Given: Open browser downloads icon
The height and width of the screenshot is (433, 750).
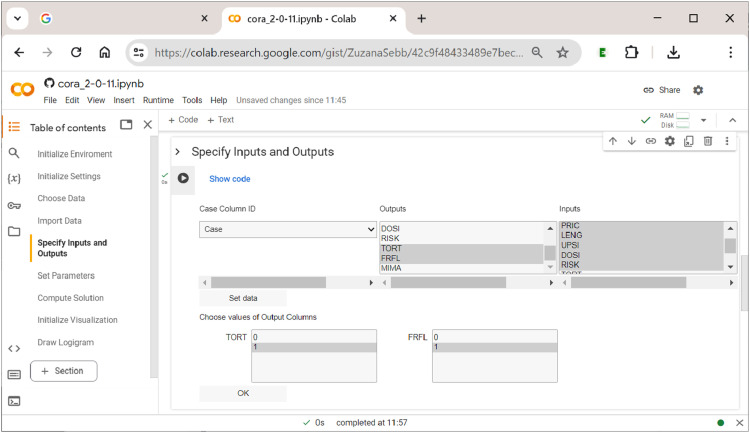Looking at the screenshot, I should tap(673, 52).
